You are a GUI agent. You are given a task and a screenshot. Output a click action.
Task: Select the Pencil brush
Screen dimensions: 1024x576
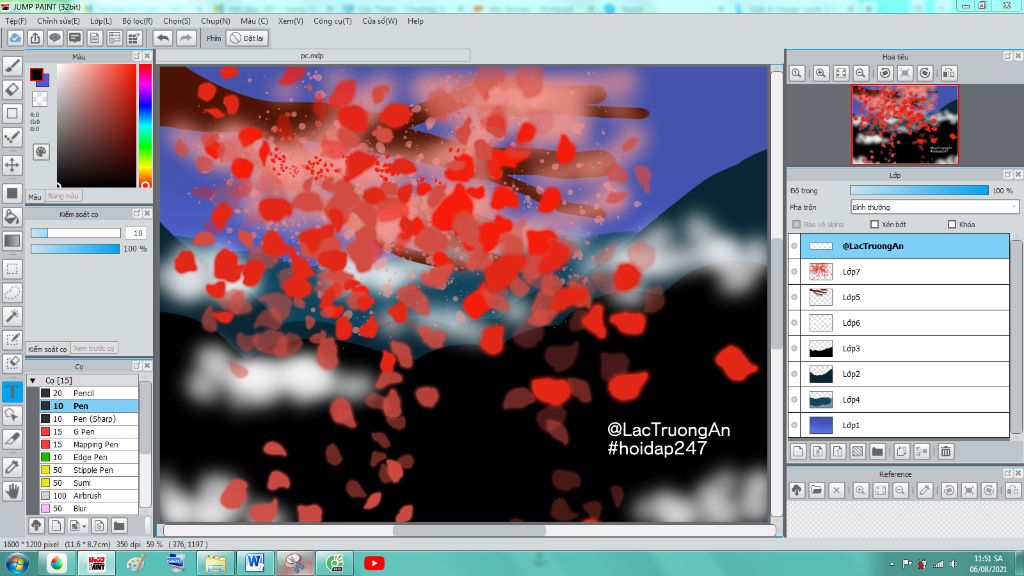tap(89, 393)
